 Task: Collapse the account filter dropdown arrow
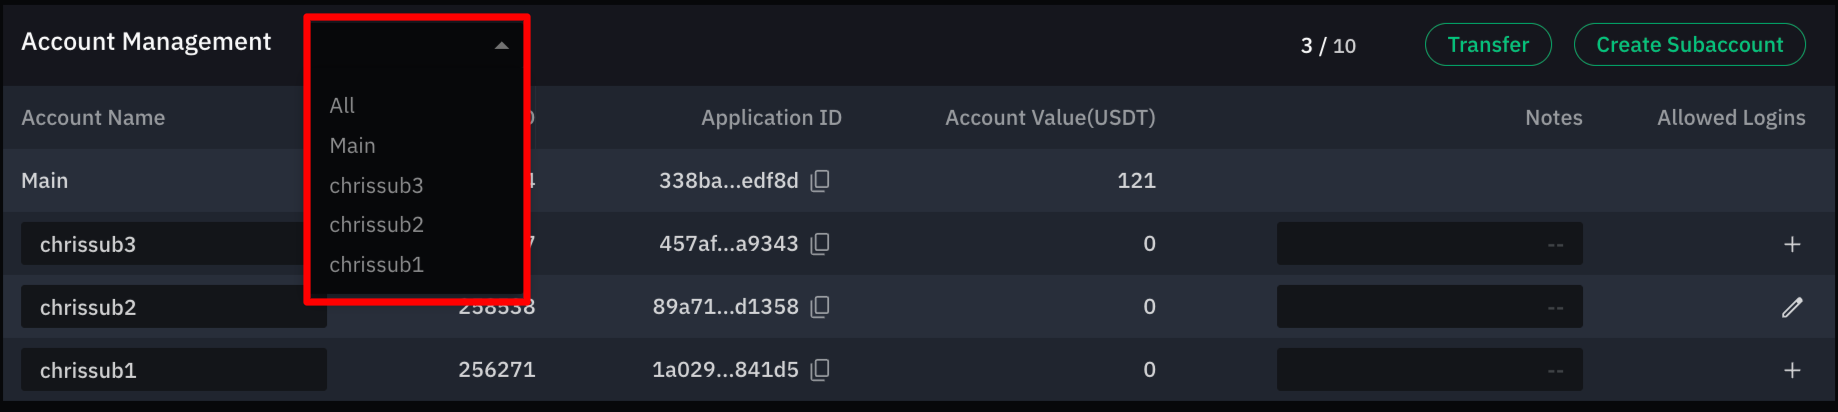coord(502,45)
